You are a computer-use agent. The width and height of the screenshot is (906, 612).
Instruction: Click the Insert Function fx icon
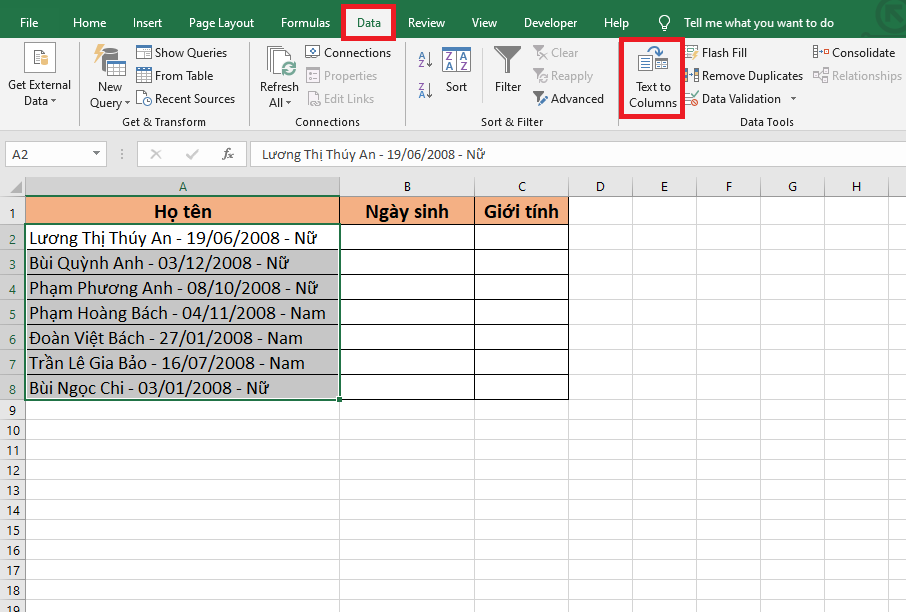point(228,154)
